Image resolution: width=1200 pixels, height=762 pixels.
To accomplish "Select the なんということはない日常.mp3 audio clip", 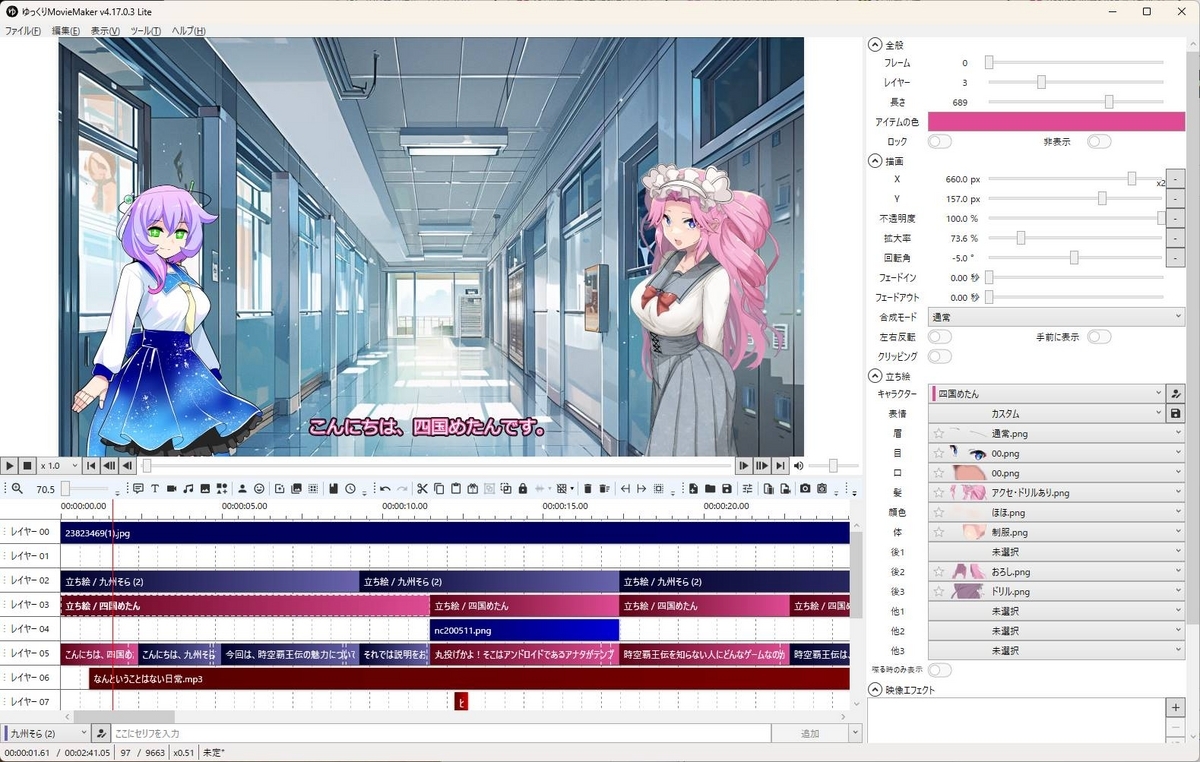I will 469,679.
